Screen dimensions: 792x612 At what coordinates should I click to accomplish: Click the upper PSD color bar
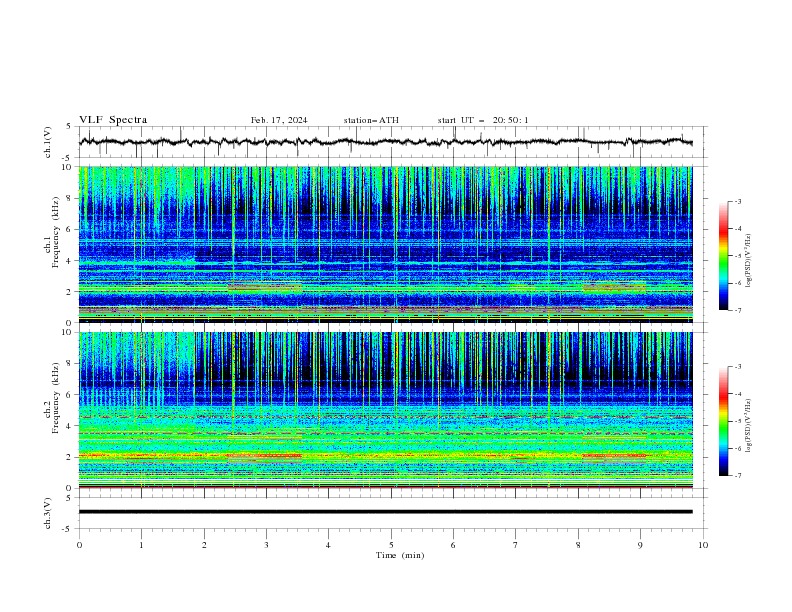point(723,256)
